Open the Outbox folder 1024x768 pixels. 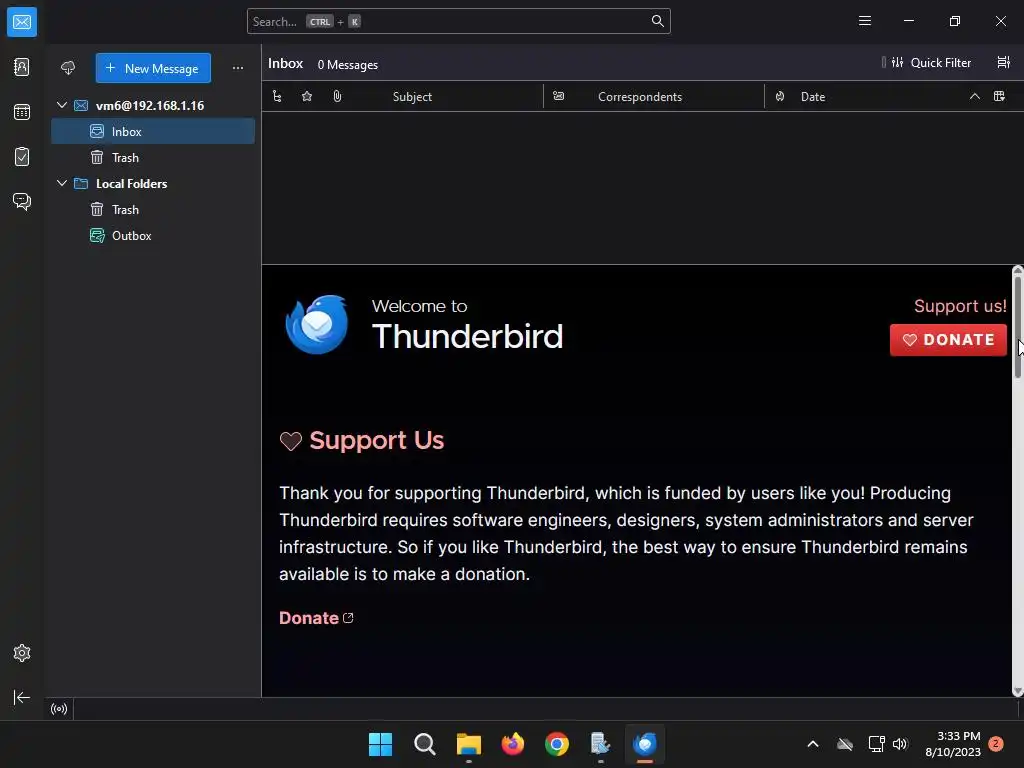pyautogui.click(x=153, y=236)
